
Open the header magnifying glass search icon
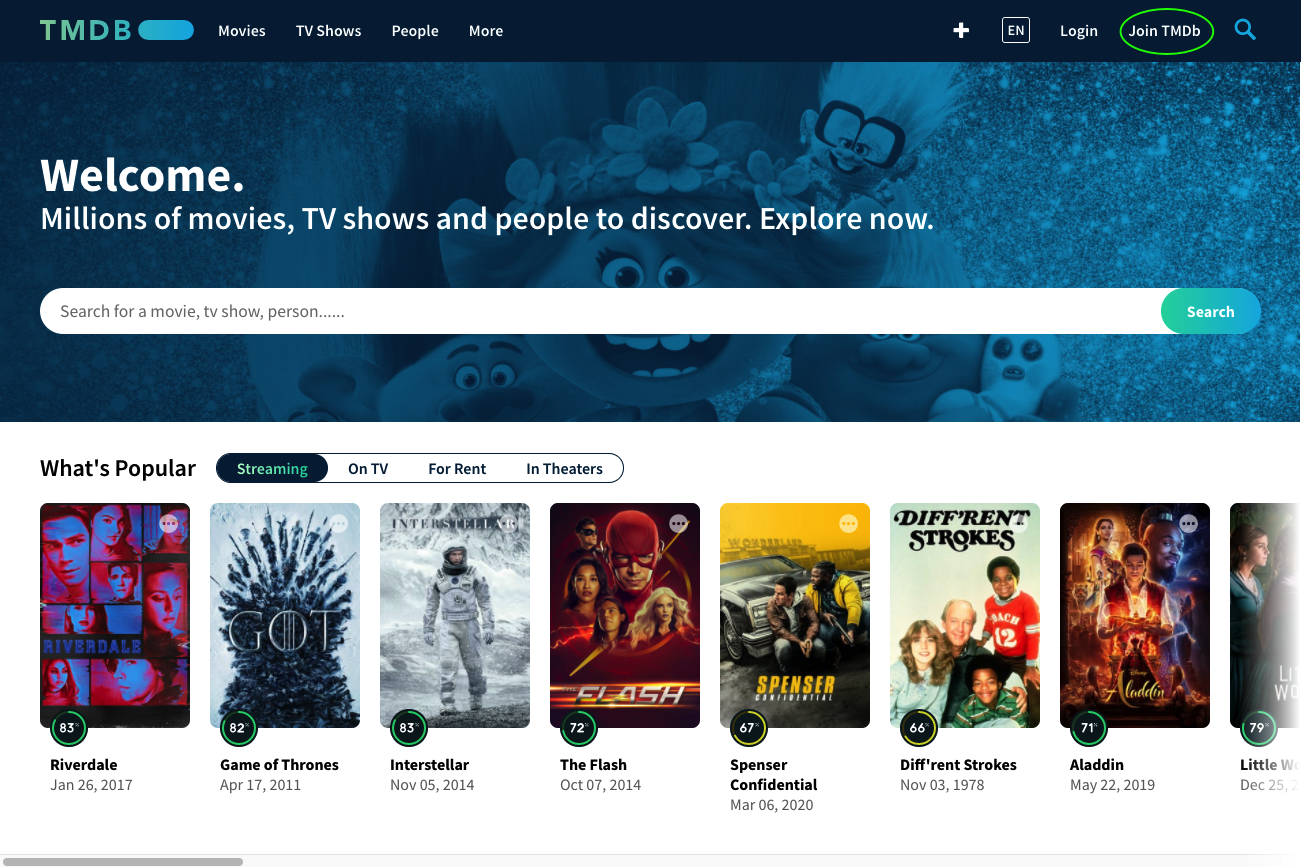coord(1244,30)
